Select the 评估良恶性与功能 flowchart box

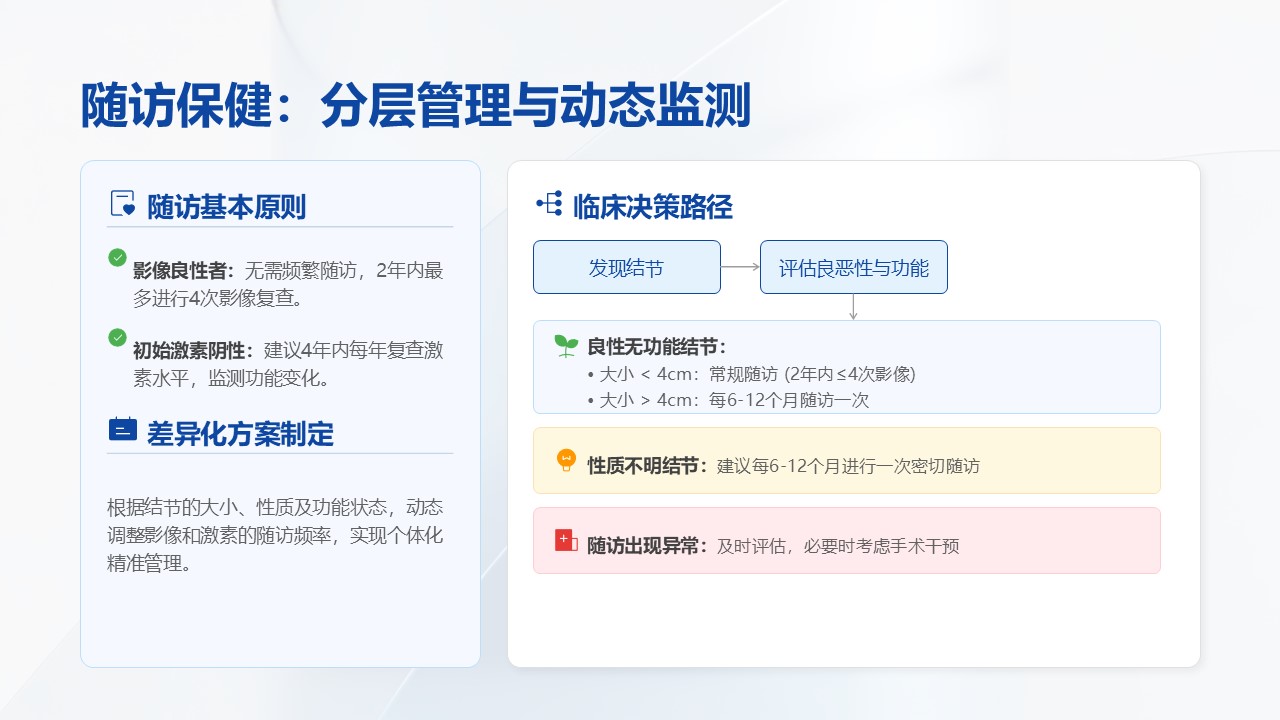coord(853,267)
